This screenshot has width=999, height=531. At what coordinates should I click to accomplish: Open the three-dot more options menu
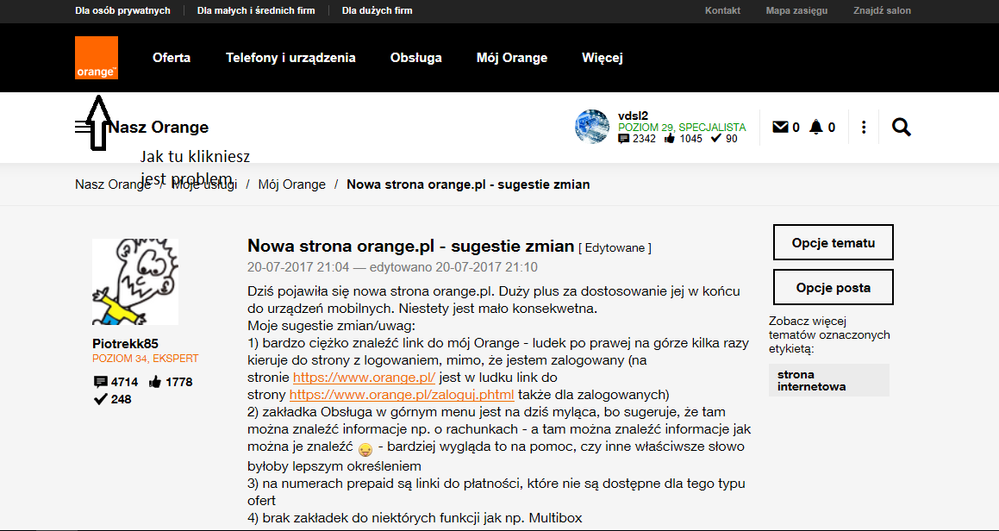(x=863, y=127)
